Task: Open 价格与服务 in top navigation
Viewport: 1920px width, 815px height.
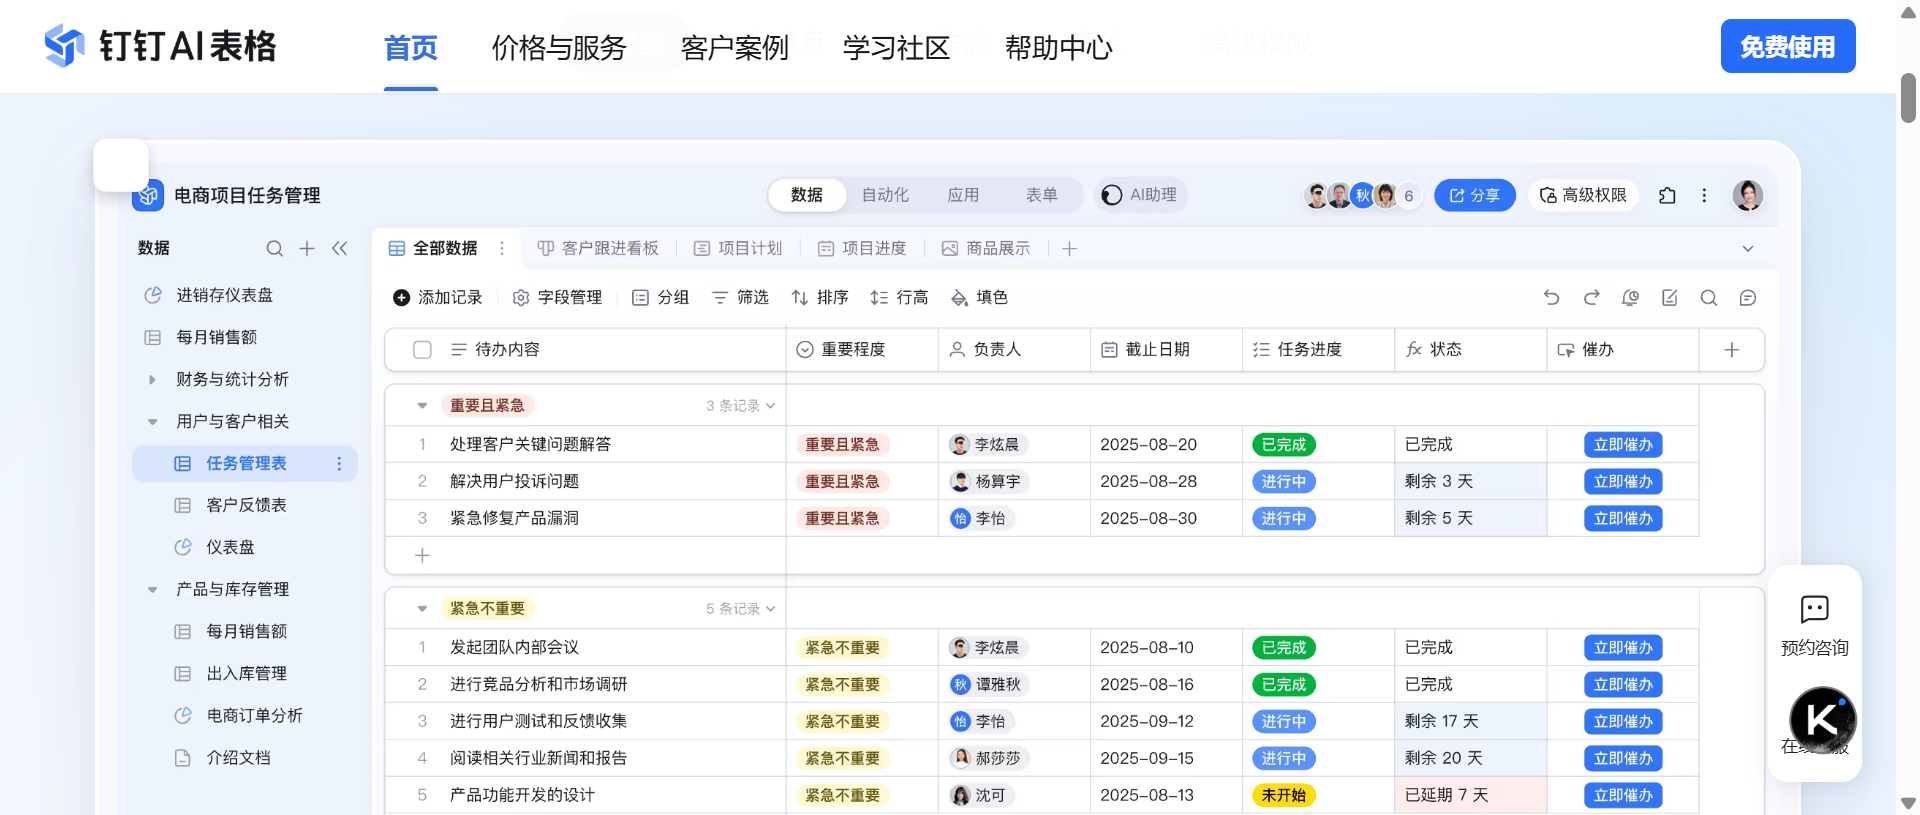Action: click(558, 48)
